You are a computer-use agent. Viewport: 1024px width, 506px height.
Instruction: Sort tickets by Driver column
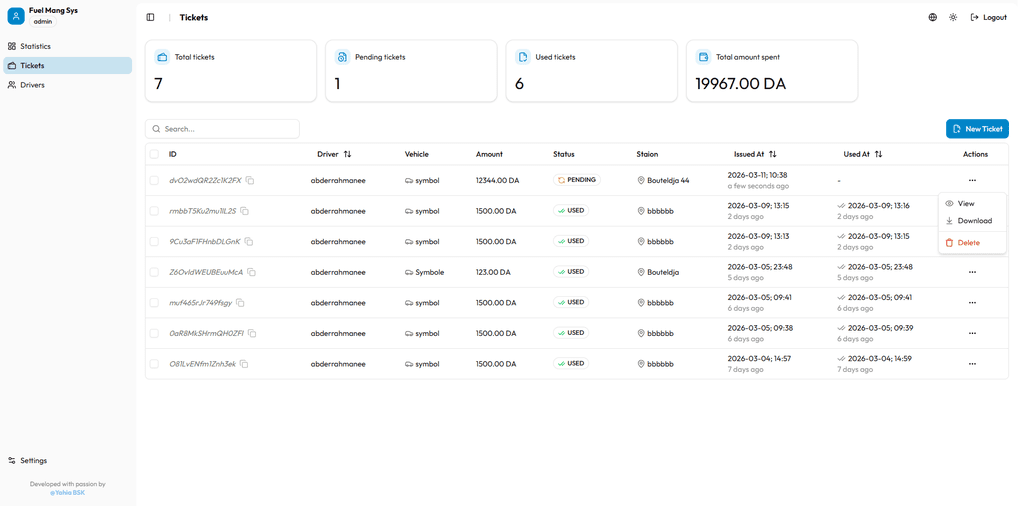(347, 154)
